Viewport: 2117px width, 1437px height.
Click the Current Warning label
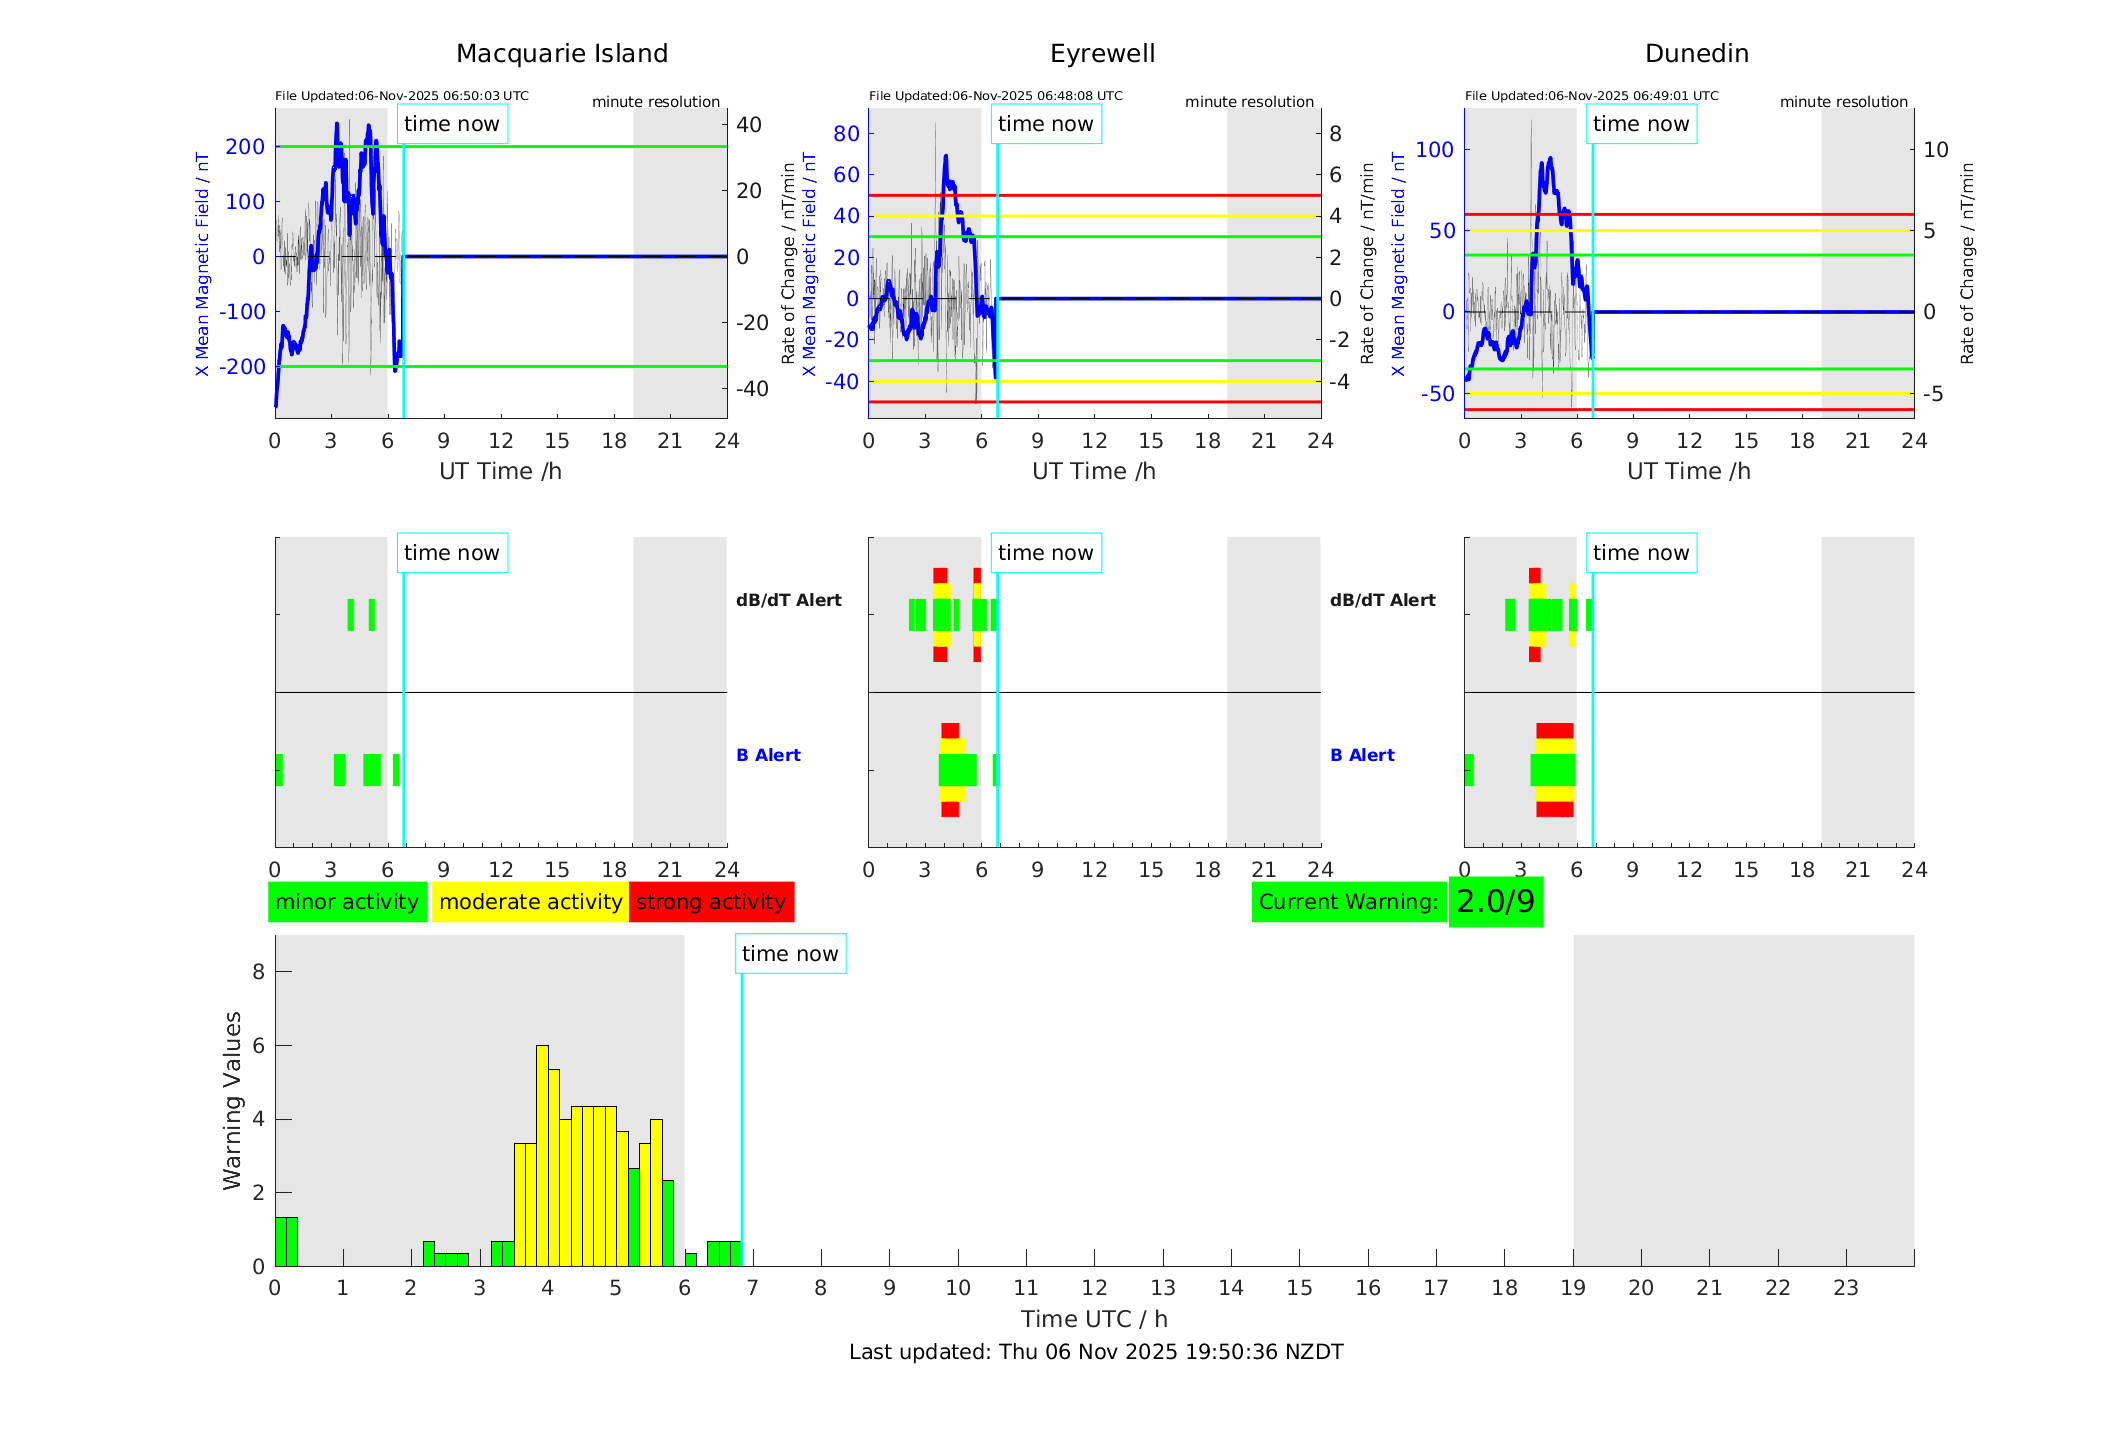(1348, 902)
